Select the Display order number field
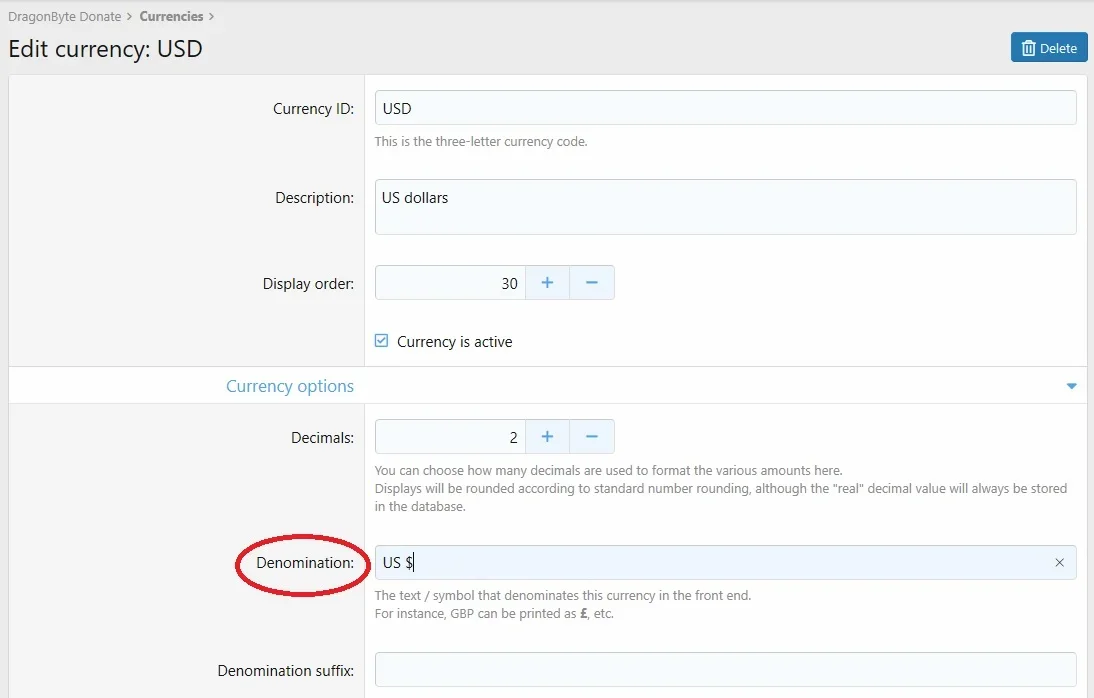The height and width of the screenshot is (698, 1094). click(x=450, y=283)
